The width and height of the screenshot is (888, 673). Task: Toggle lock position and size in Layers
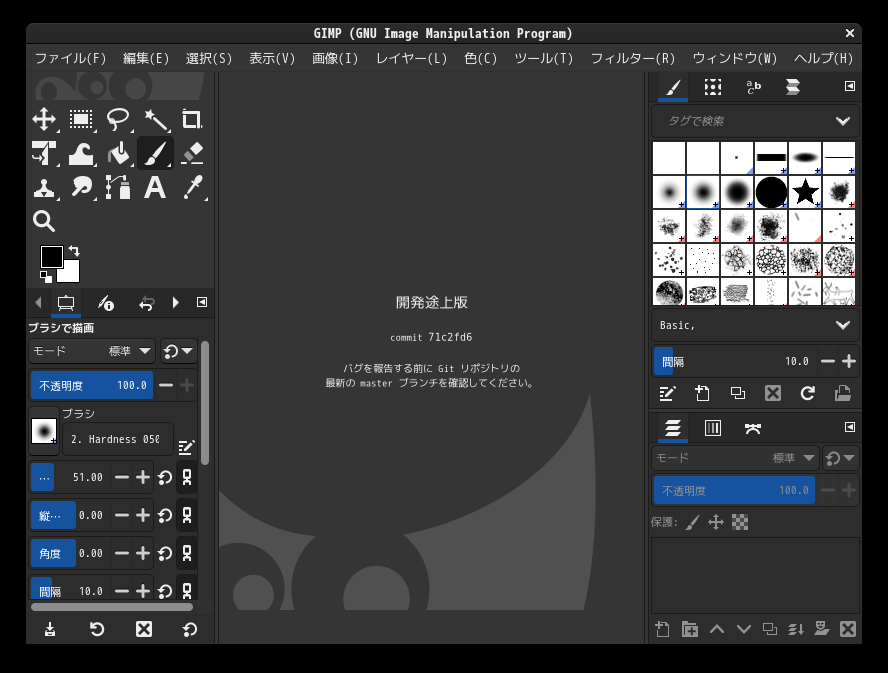click(716, 522)
